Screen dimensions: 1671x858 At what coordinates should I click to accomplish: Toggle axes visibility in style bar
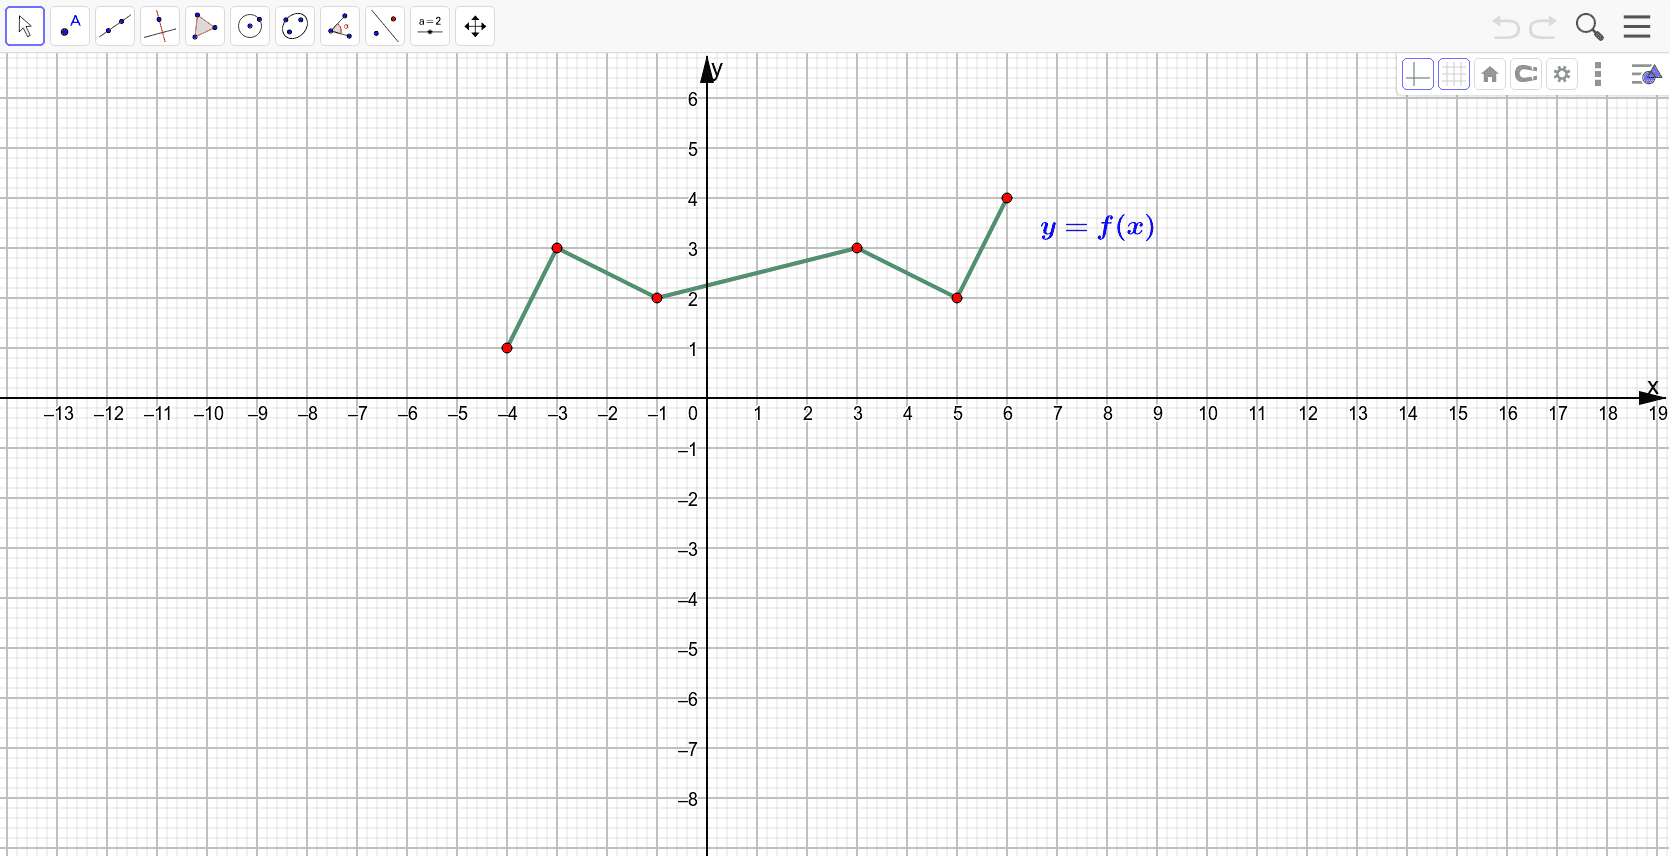(1418, 74)
